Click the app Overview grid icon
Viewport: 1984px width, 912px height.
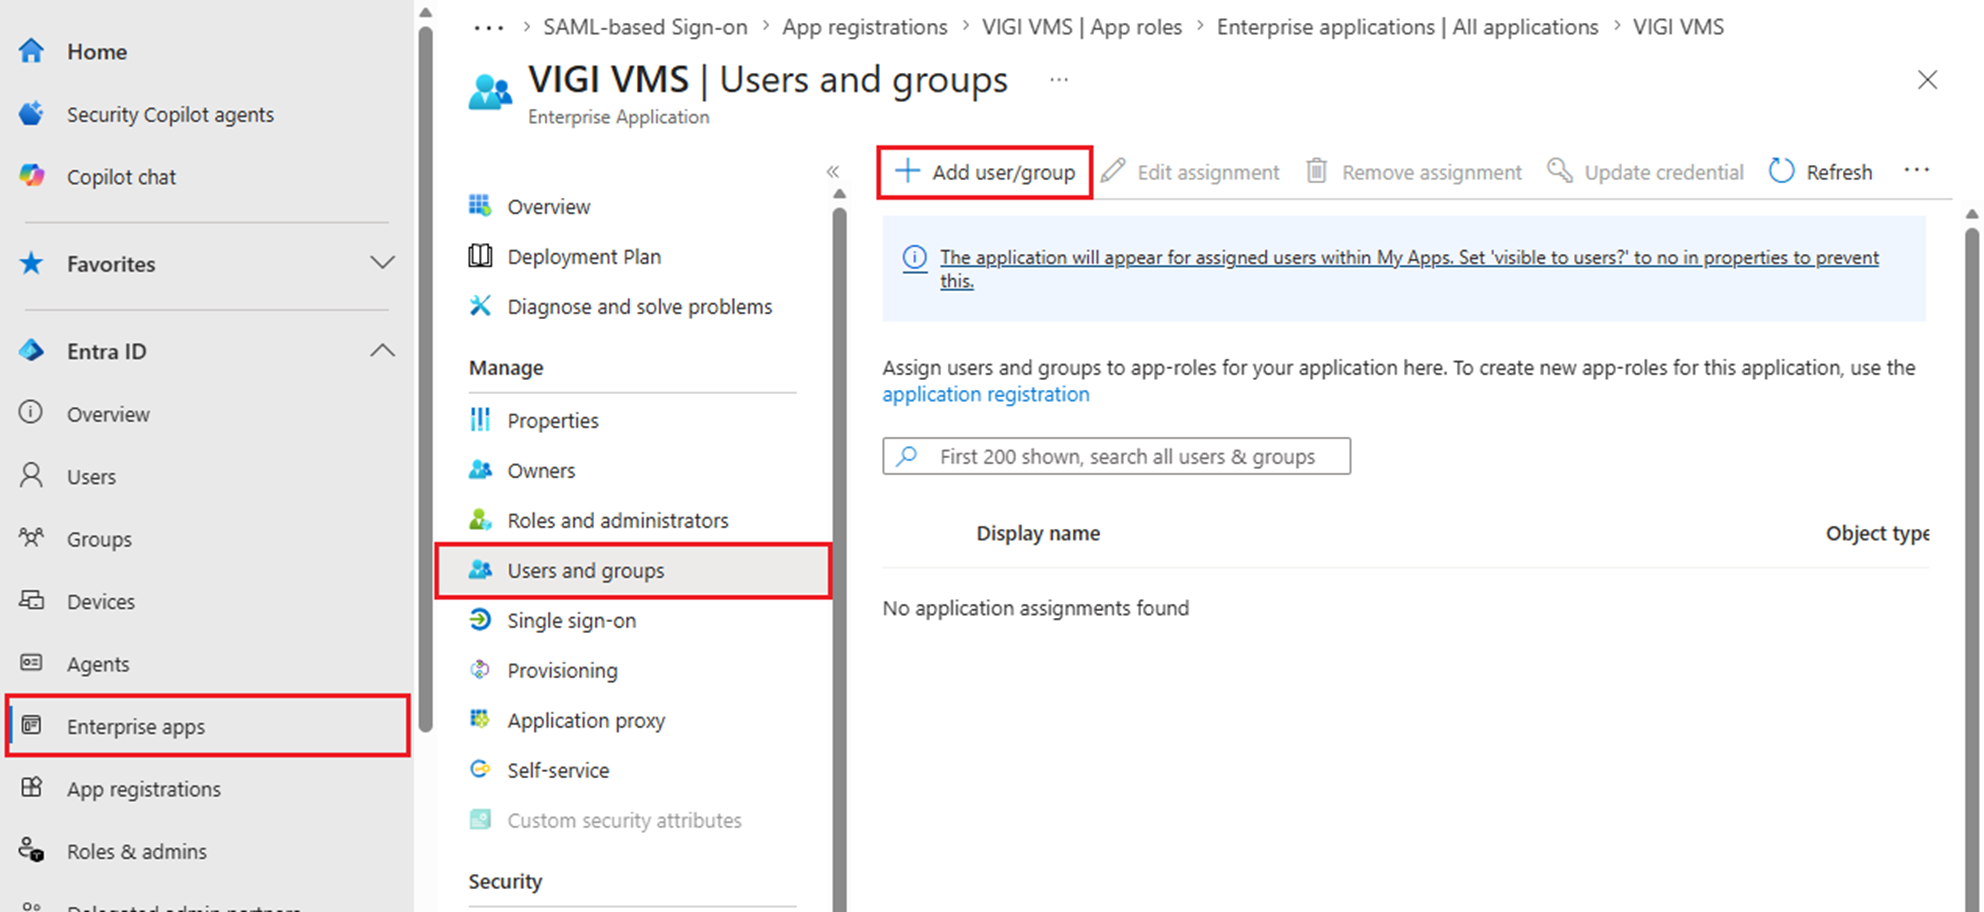tap(480, 205)
